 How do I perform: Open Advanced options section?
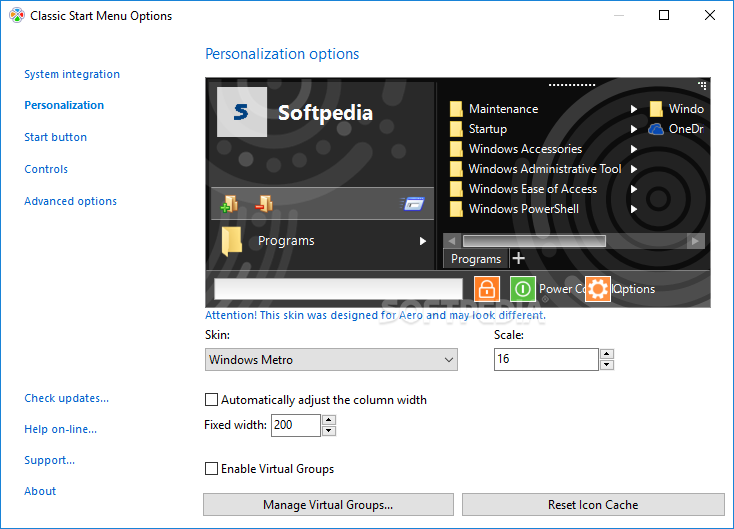tap(71, 201)
